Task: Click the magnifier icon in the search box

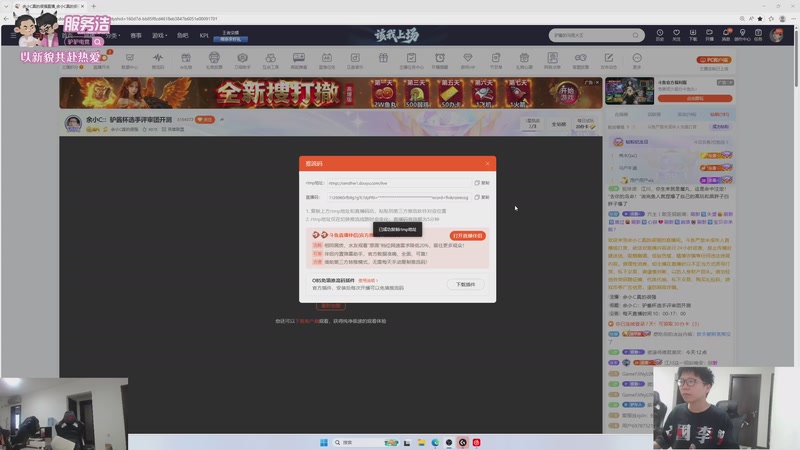Action: pyautogui.click(x=635, y=35)
